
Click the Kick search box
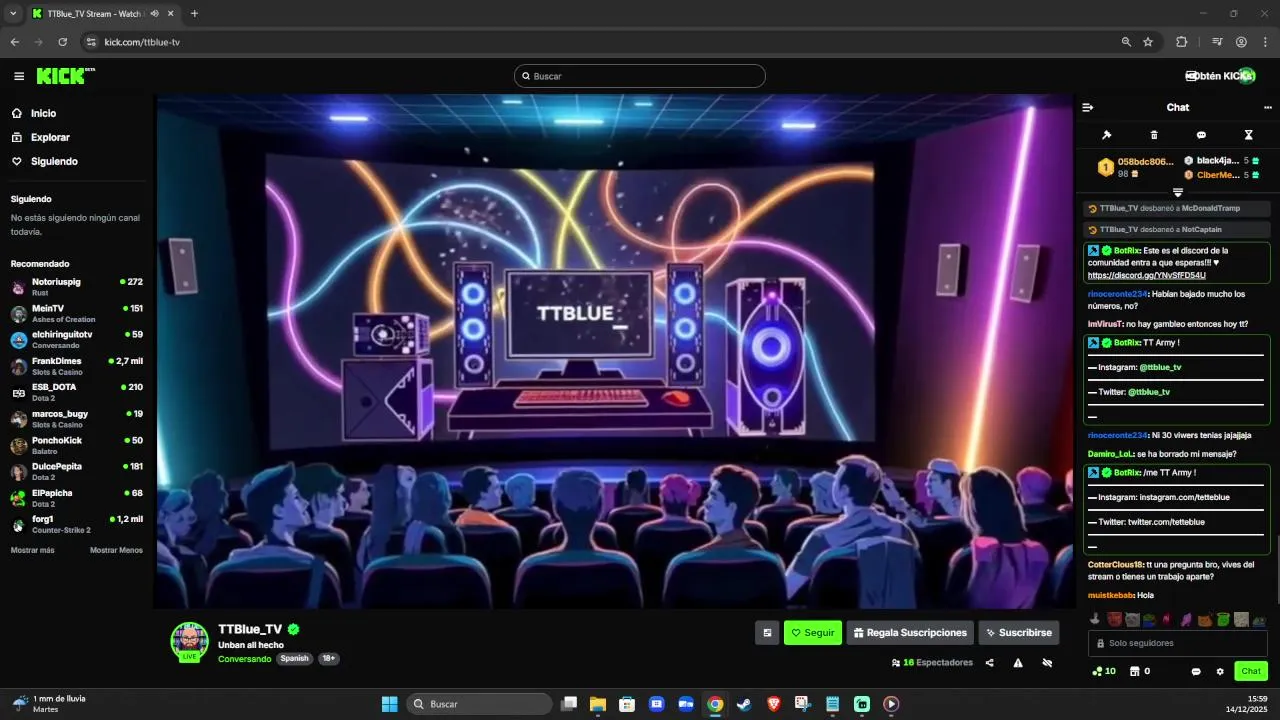click(640, 76)
